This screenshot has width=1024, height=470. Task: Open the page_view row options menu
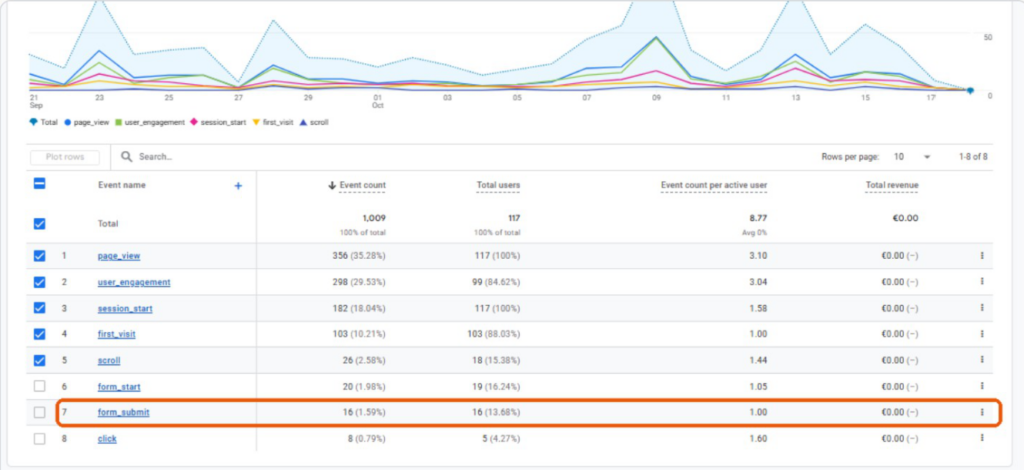982,256
